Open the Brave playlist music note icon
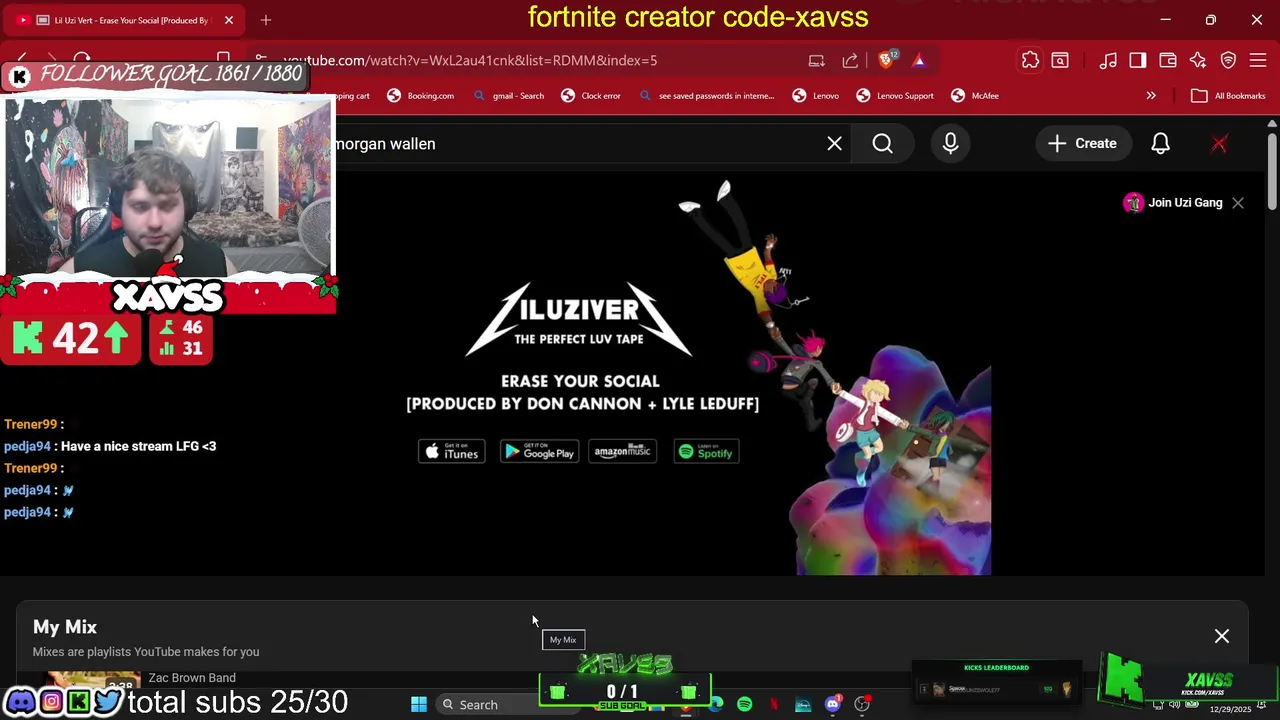The height and width of the screenshot is (720, 1280). tap(1108, 60)
